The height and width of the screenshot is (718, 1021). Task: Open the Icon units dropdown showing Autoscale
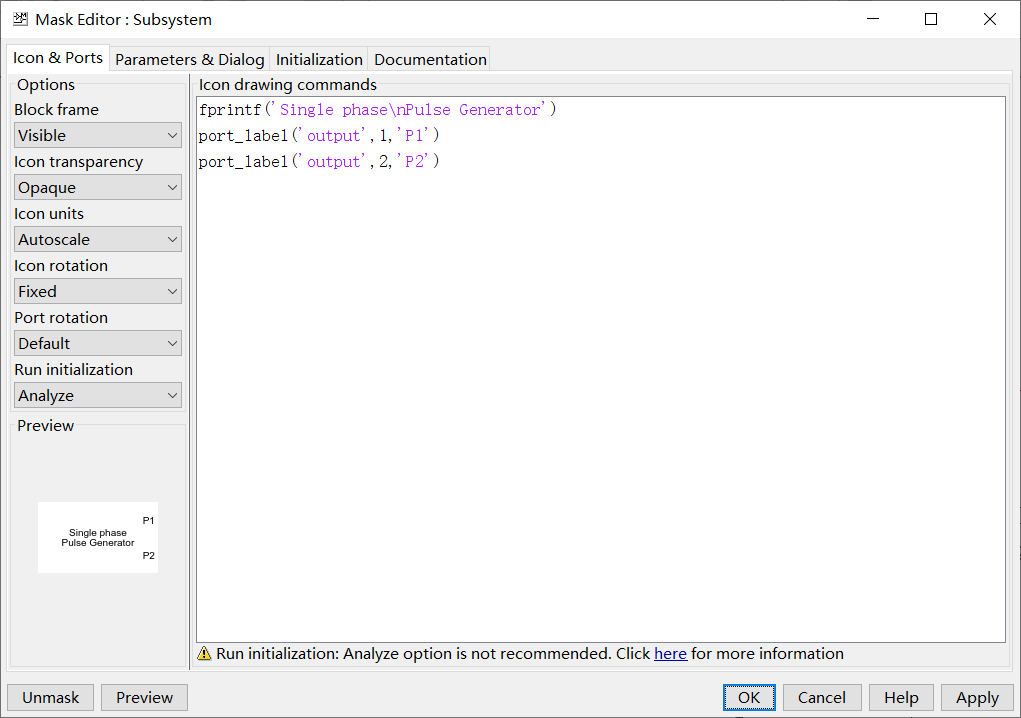coord(98,240)
